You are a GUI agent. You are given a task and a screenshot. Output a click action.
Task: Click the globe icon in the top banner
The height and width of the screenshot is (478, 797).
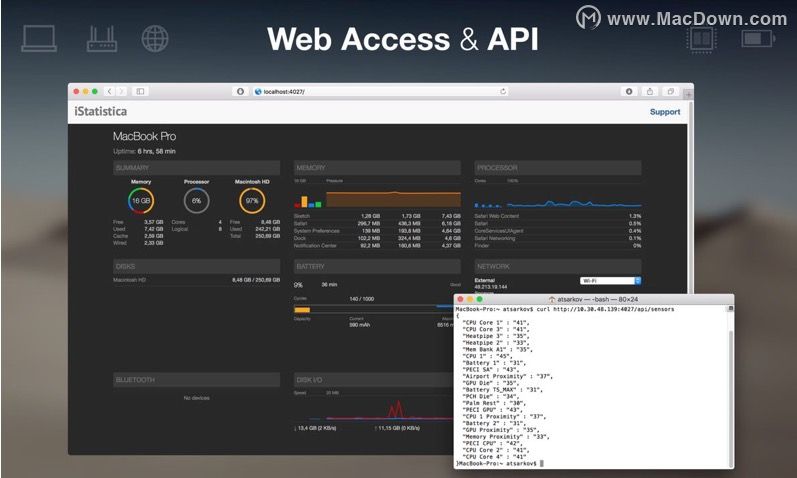[x=155, y=39]
